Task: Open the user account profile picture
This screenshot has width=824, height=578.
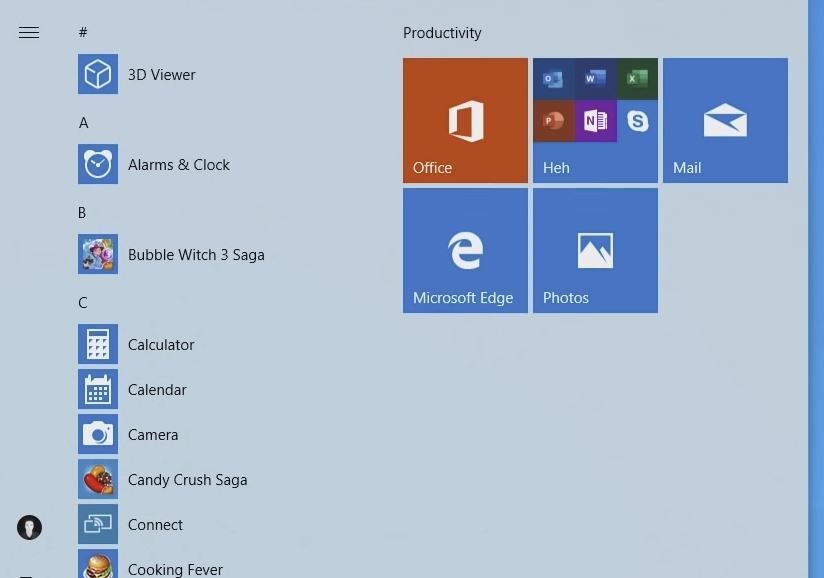Action: click(29, 527)
